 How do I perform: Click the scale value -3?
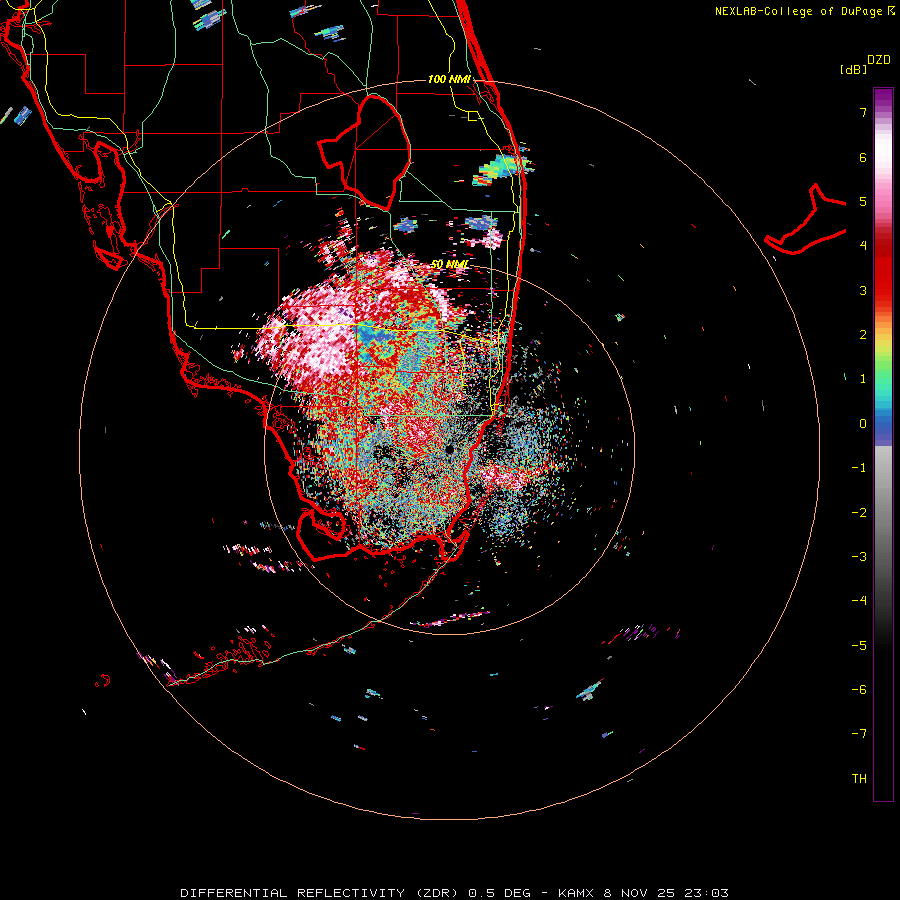coord(859,557)
